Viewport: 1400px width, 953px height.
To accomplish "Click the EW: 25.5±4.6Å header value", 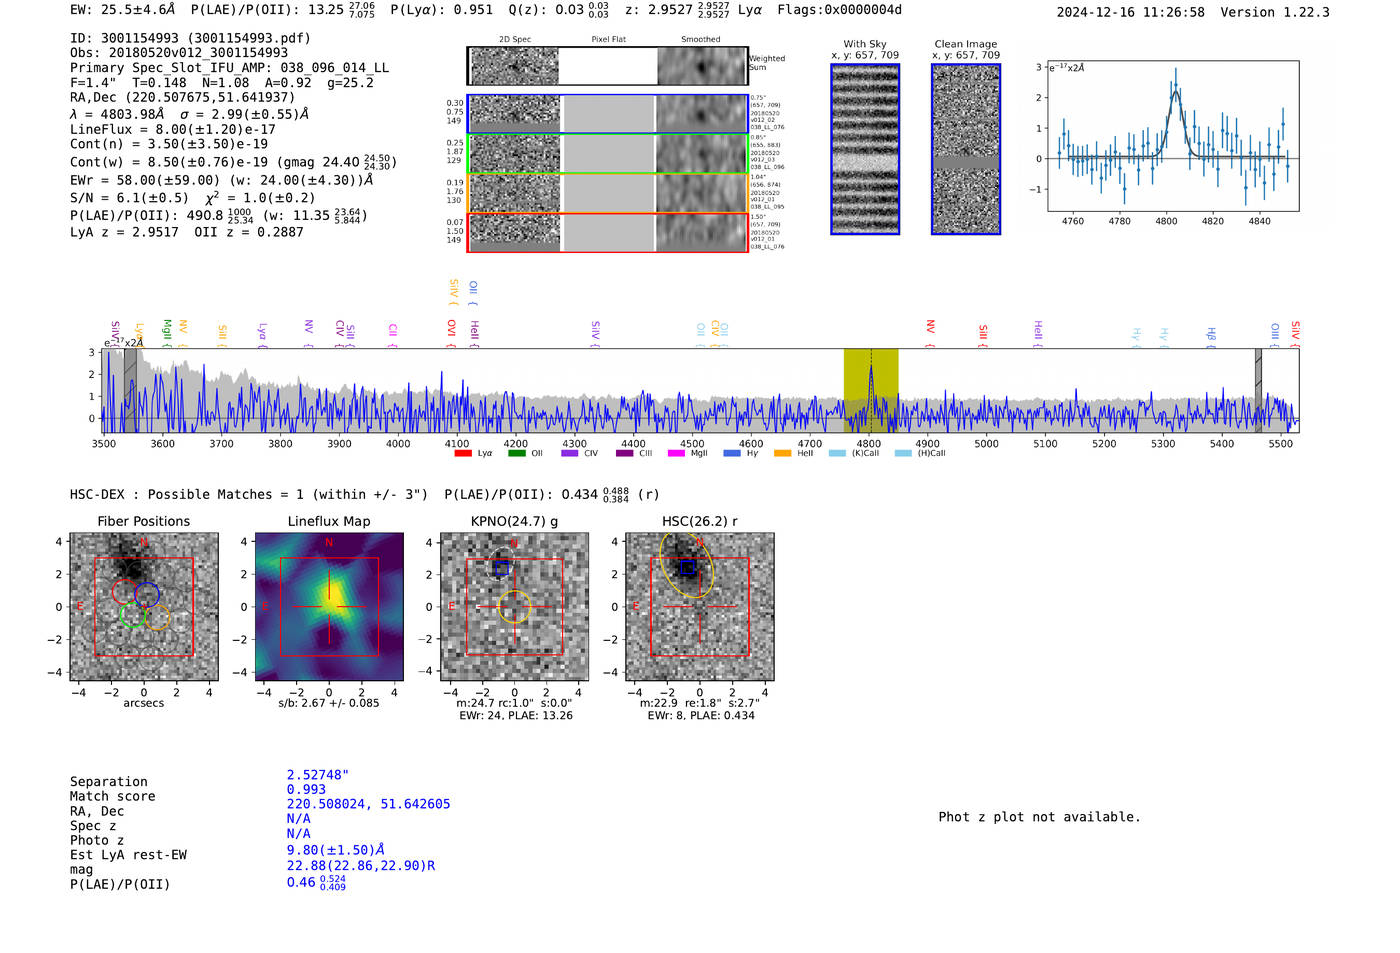I will click(122, 10).
